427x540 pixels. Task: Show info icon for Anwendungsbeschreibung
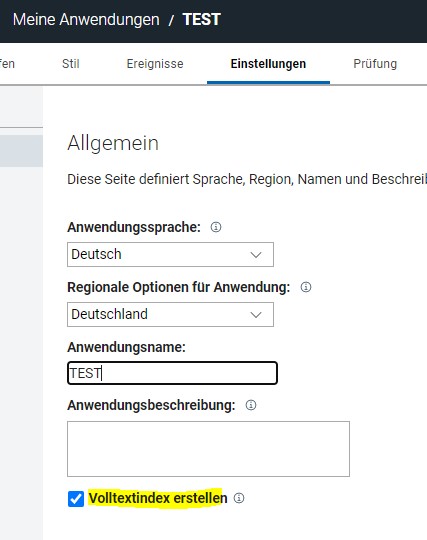[x=251, y=405]
